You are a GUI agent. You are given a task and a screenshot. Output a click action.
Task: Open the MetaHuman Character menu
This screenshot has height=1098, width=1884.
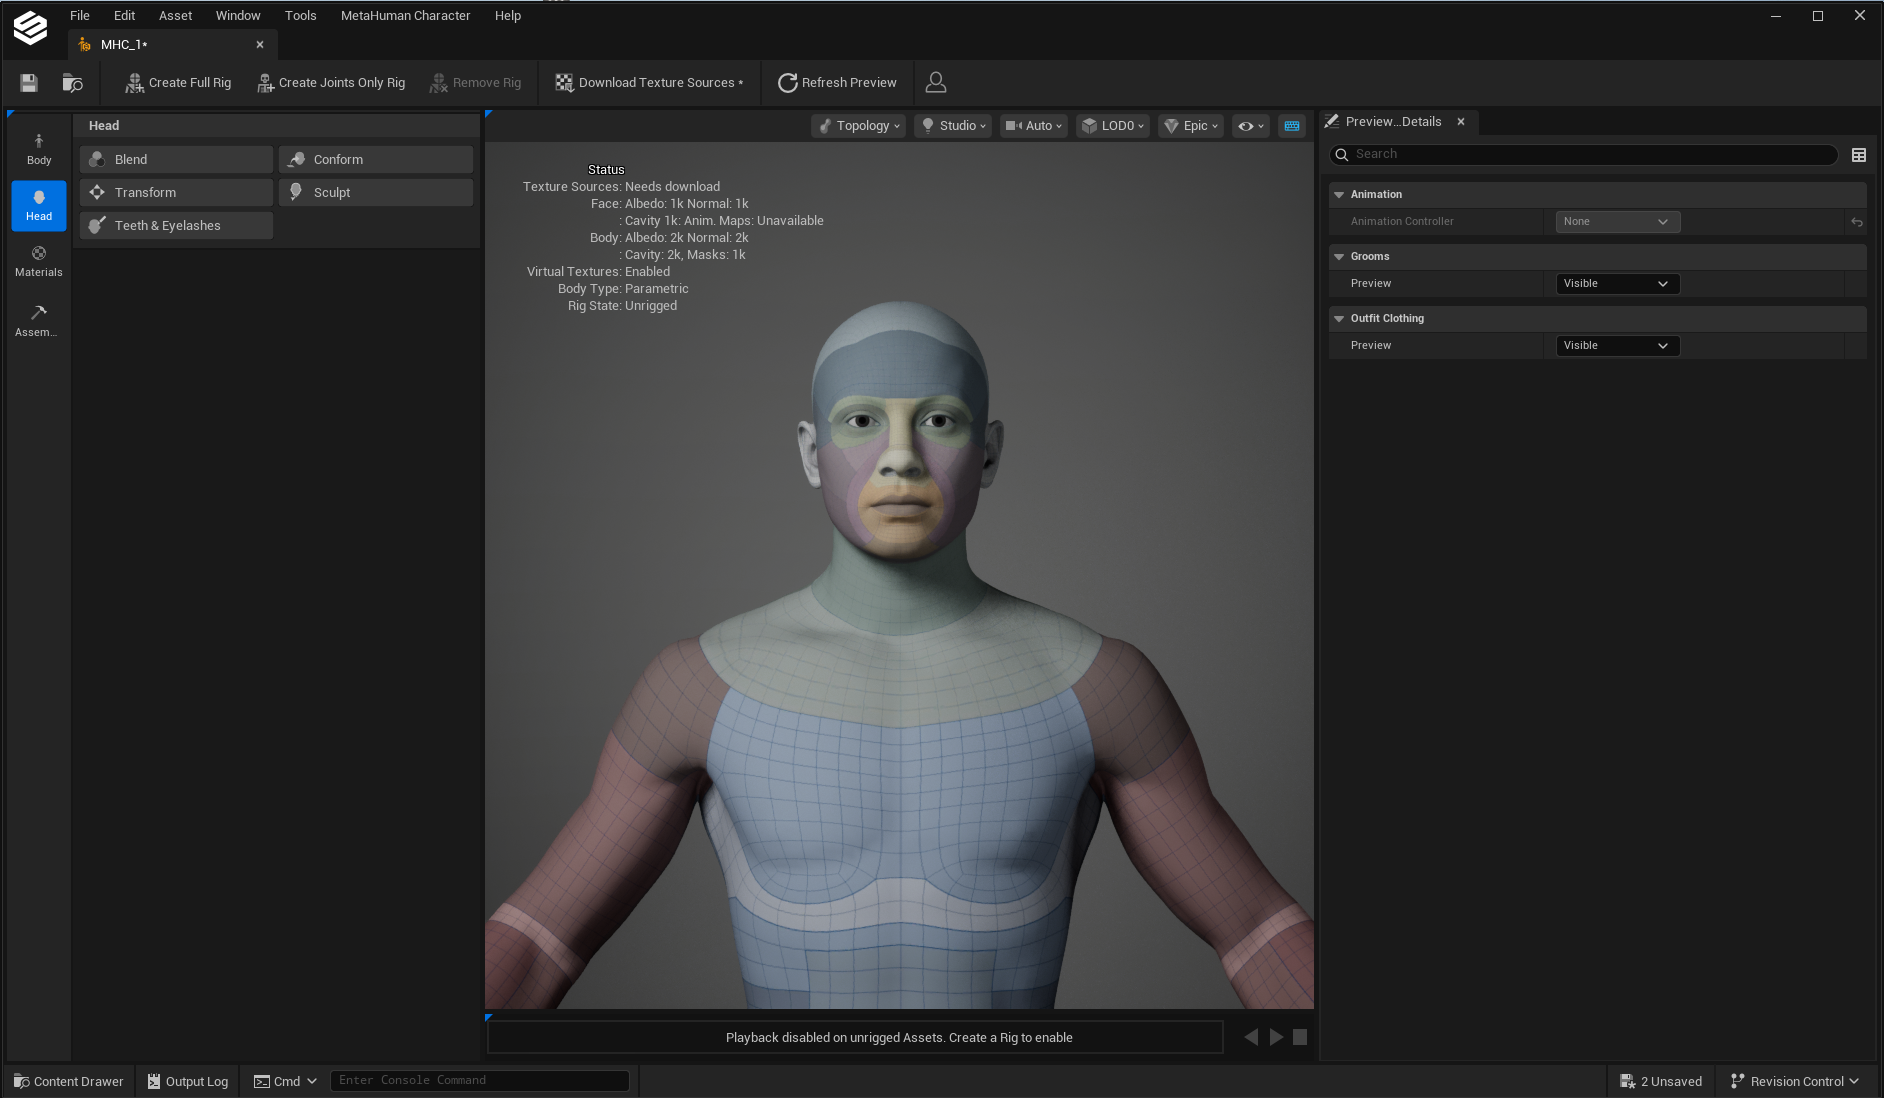pos(405,16)
